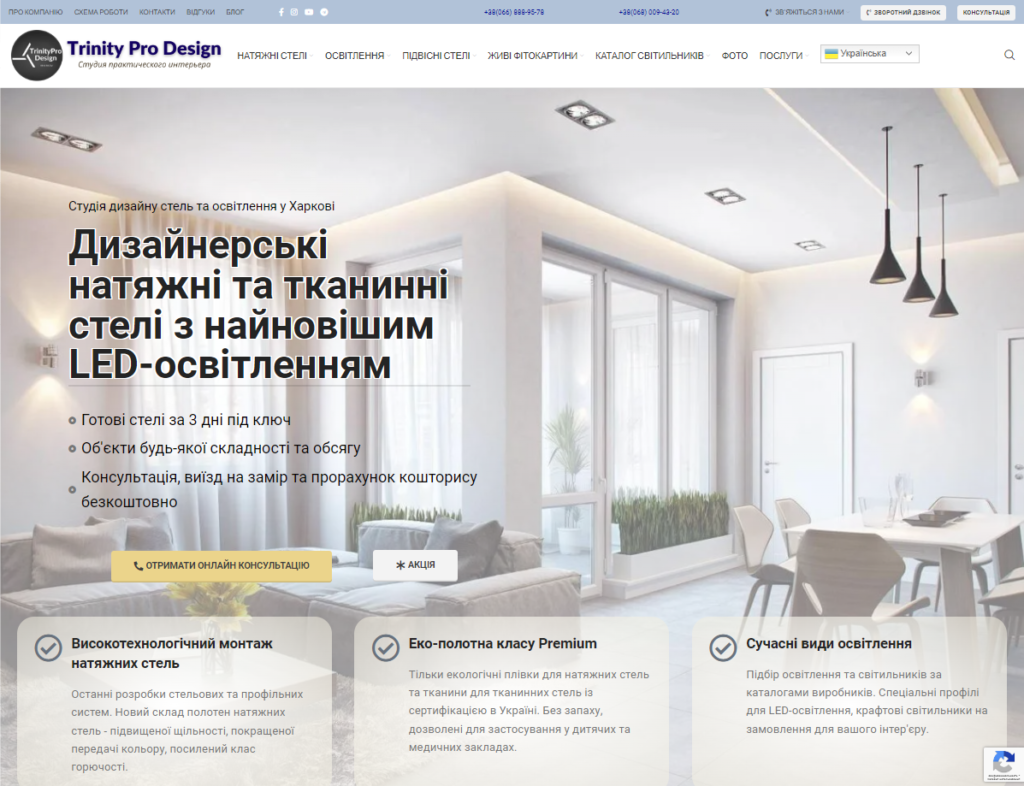Open the Українська language dropdown
The height and width of the screenshot is (786, 1024).
coord(869,54)
